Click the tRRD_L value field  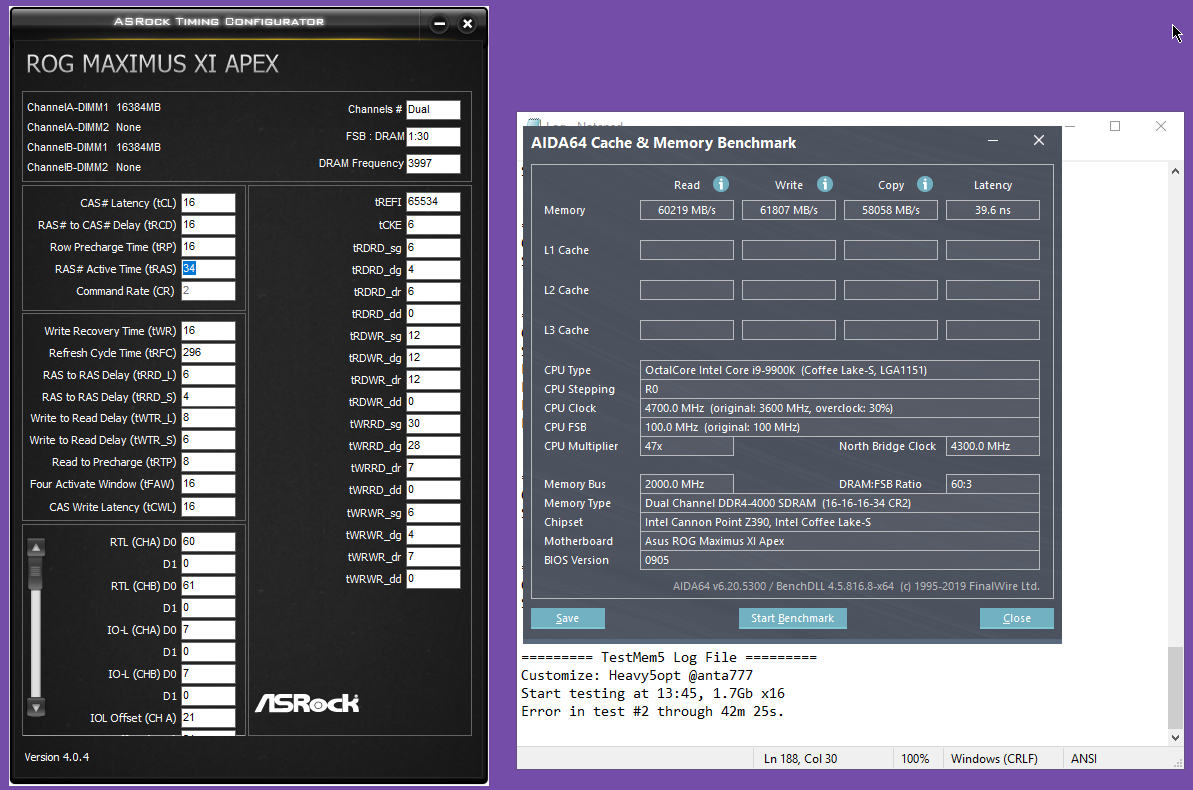[x=208, y=374]
